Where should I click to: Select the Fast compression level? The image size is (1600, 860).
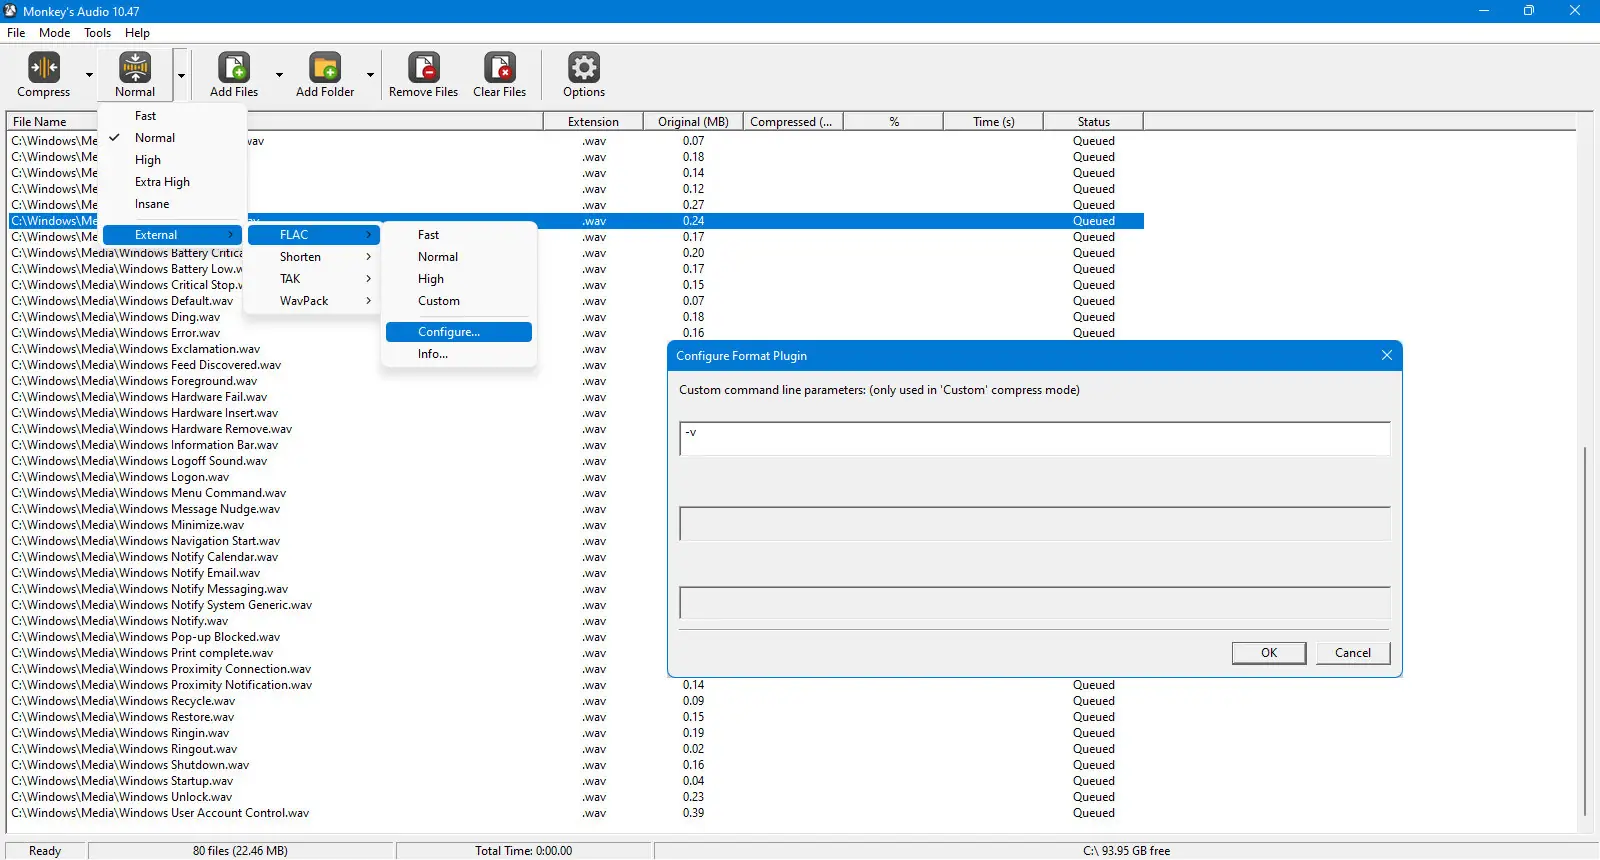click(173, 116)
